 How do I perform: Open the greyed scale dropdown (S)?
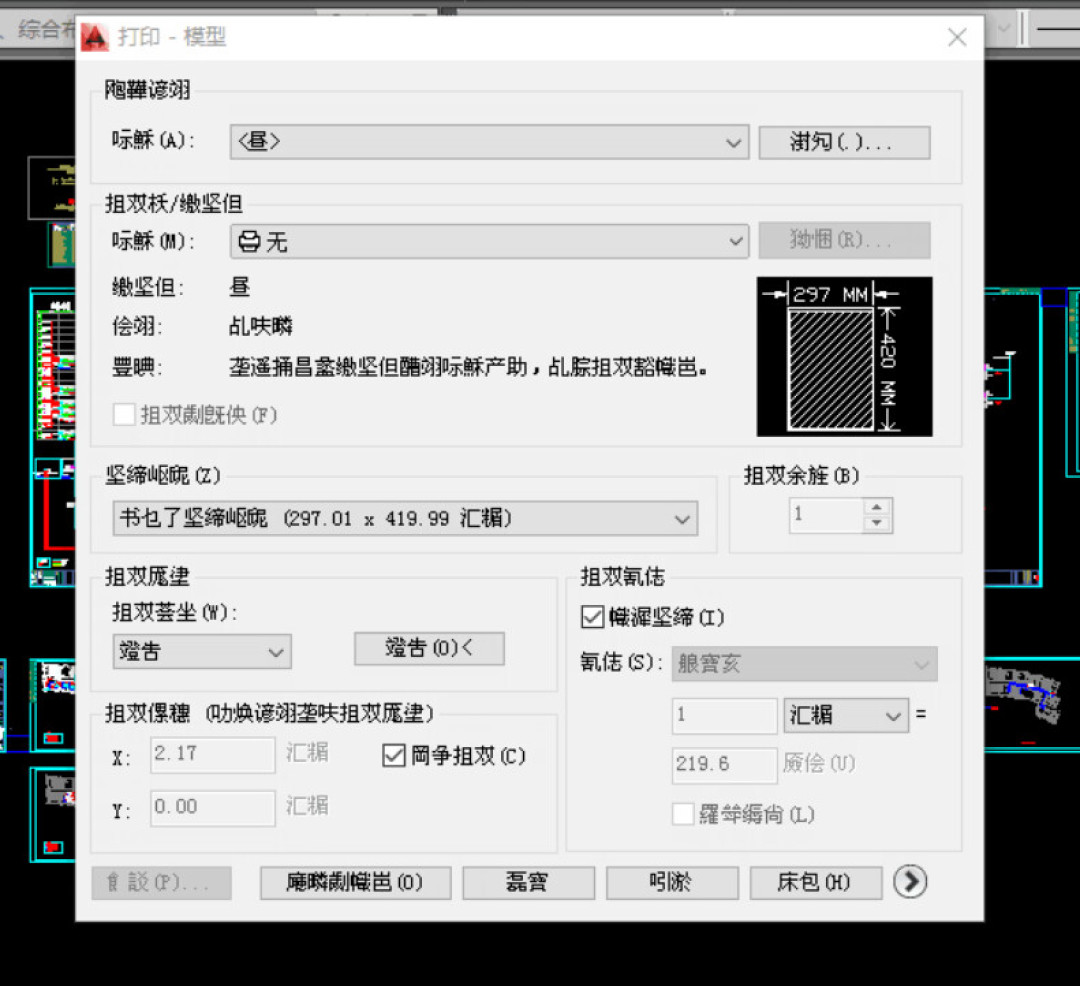point(804,664)
